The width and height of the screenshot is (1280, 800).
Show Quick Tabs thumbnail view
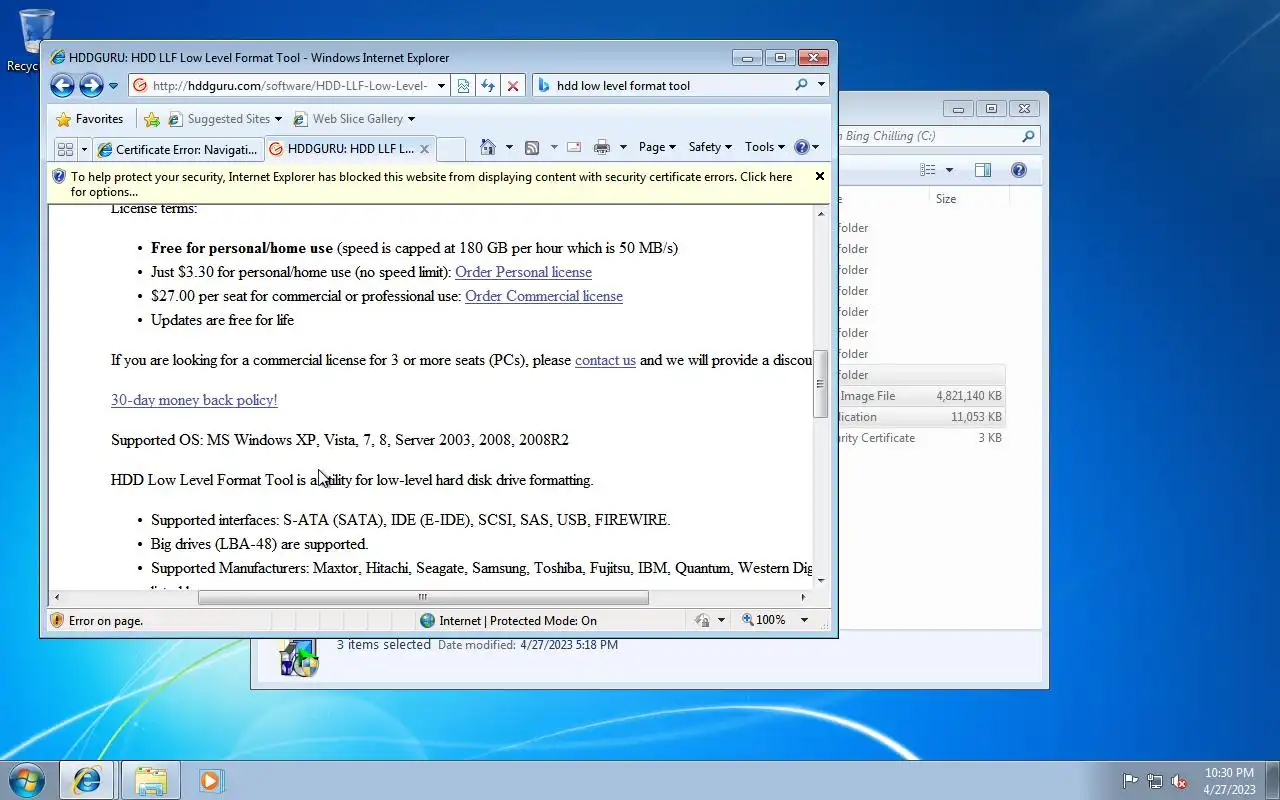pos(65,149)
